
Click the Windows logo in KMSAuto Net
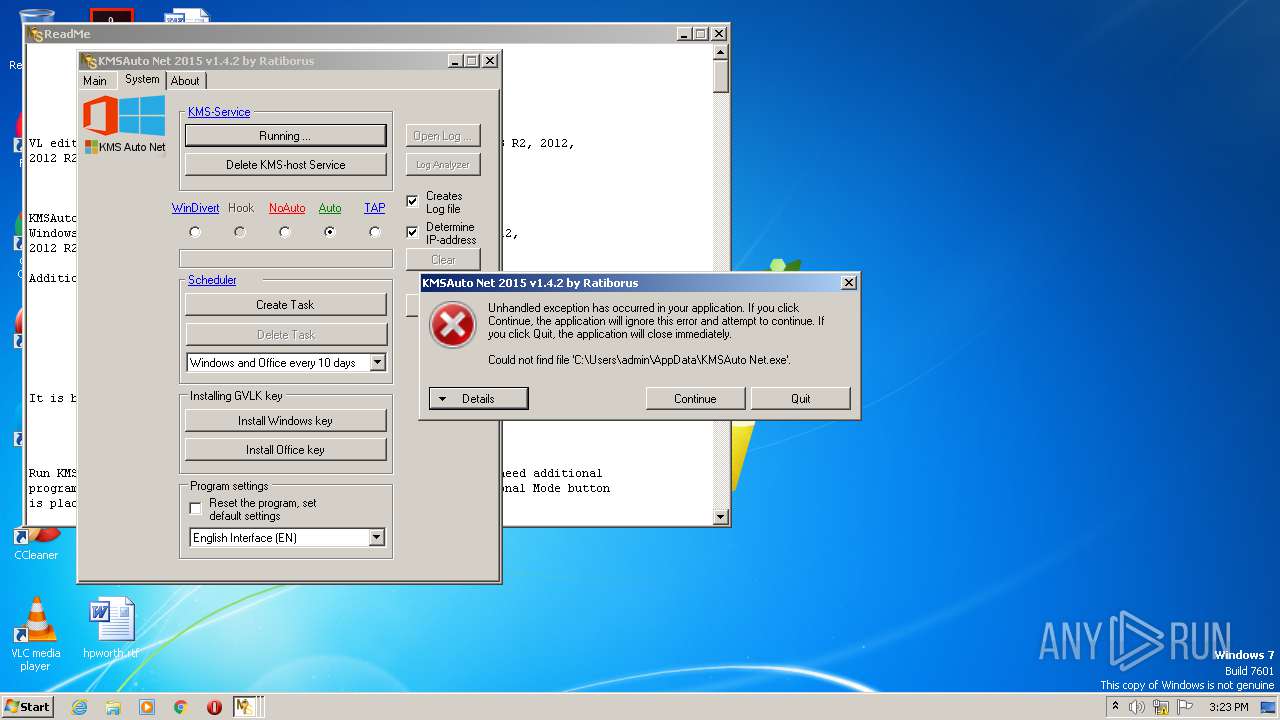coord(143,115)
